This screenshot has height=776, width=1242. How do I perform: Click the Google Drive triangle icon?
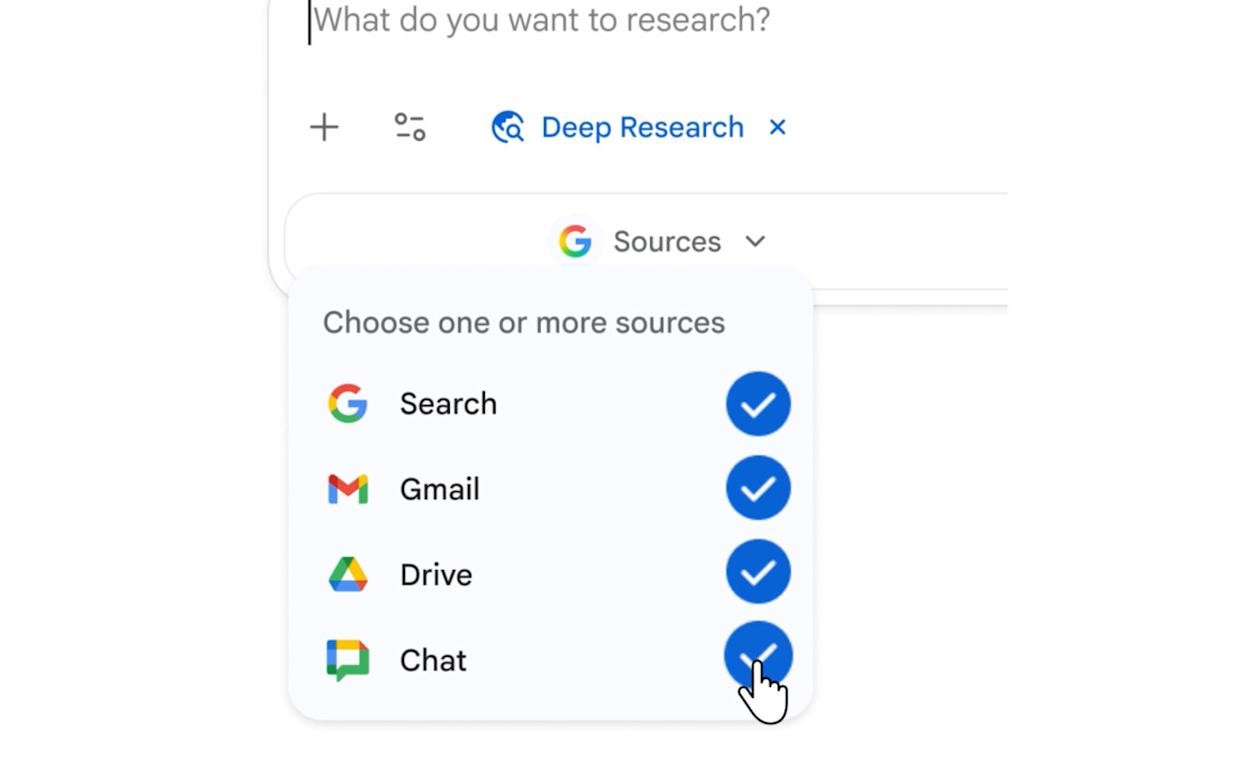[346, 573]
